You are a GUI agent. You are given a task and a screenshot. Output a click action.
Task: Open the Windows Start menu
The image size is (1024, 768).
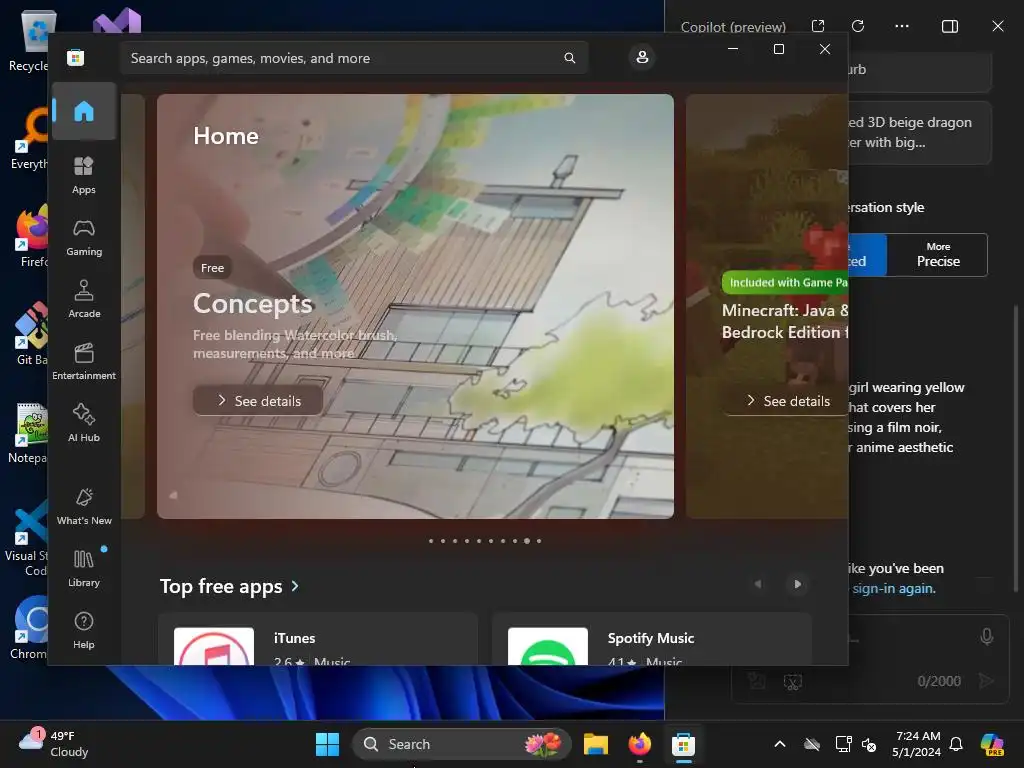327,744
